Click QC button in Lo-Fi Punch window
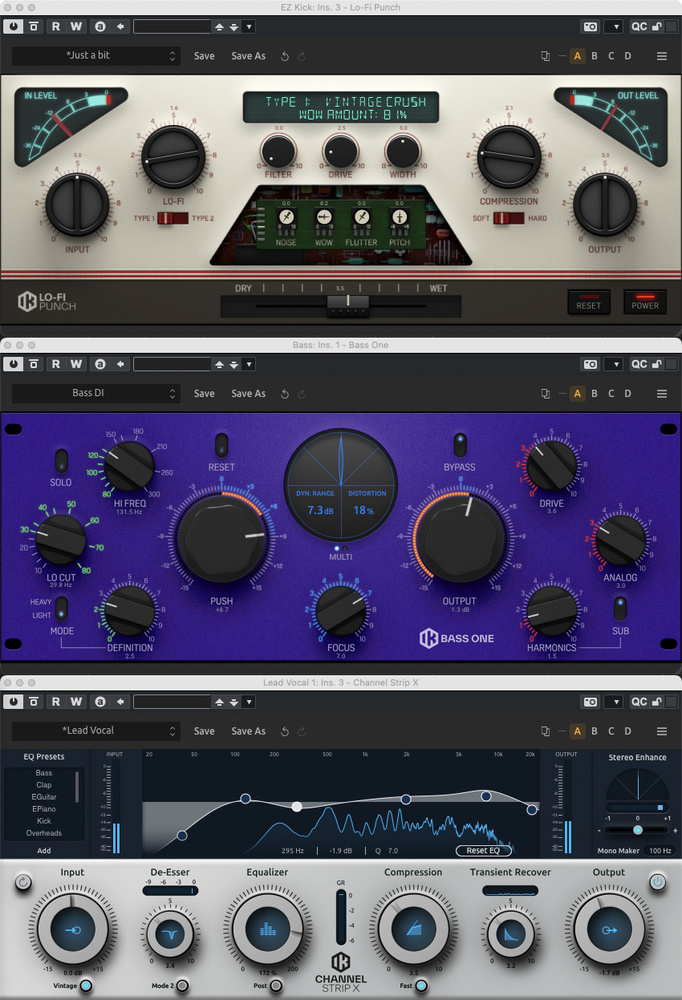Image resolution: width=682 pixels, height=1000 pixels. point(639,27)
